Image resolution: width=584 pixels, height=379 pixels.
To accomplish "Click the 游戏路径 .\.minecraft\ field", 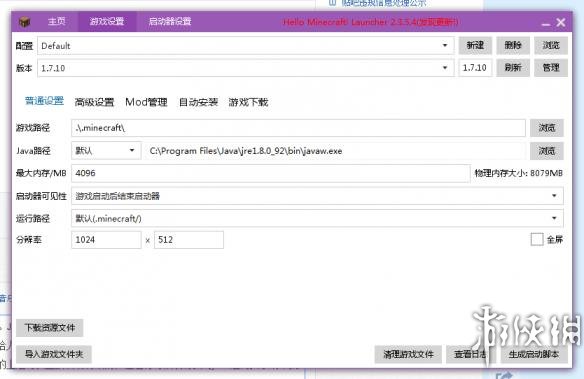I will click(x=298, y=128).
